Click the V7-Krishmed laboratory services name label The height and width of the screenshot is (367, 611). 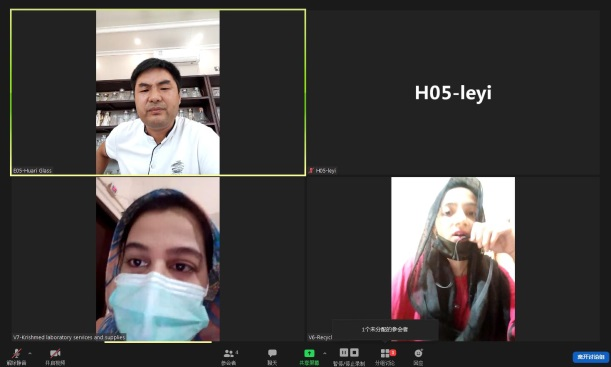pyautogui.click(x=69, y=337)
